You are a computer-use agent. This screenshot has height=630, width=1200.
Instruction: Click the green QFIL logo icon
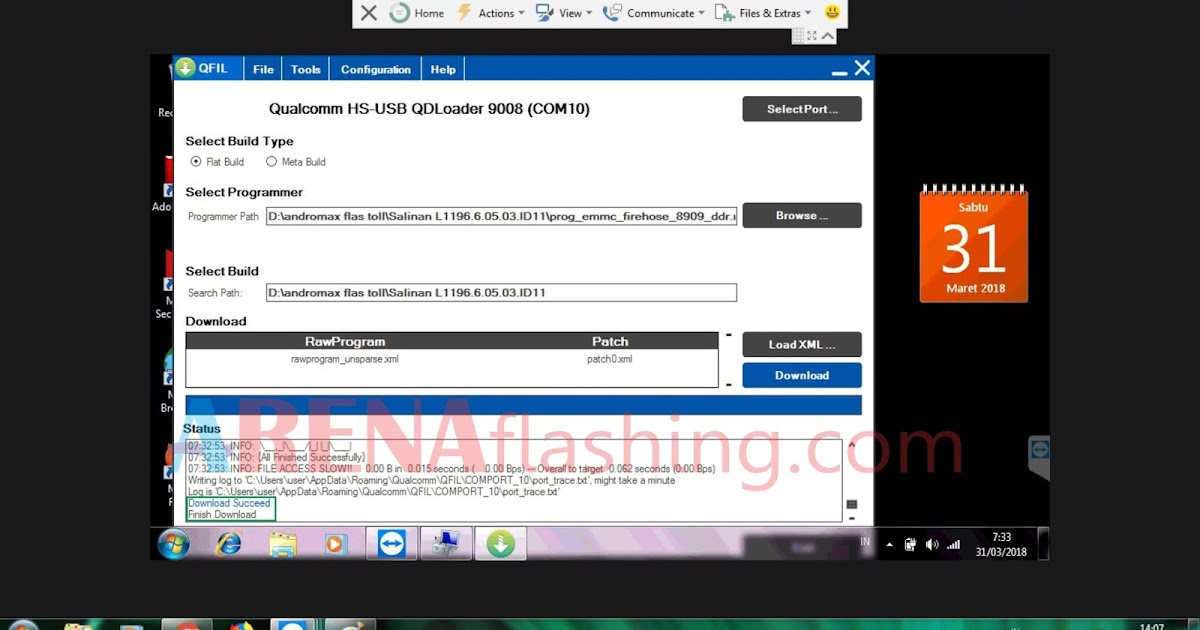coord(185,68)
